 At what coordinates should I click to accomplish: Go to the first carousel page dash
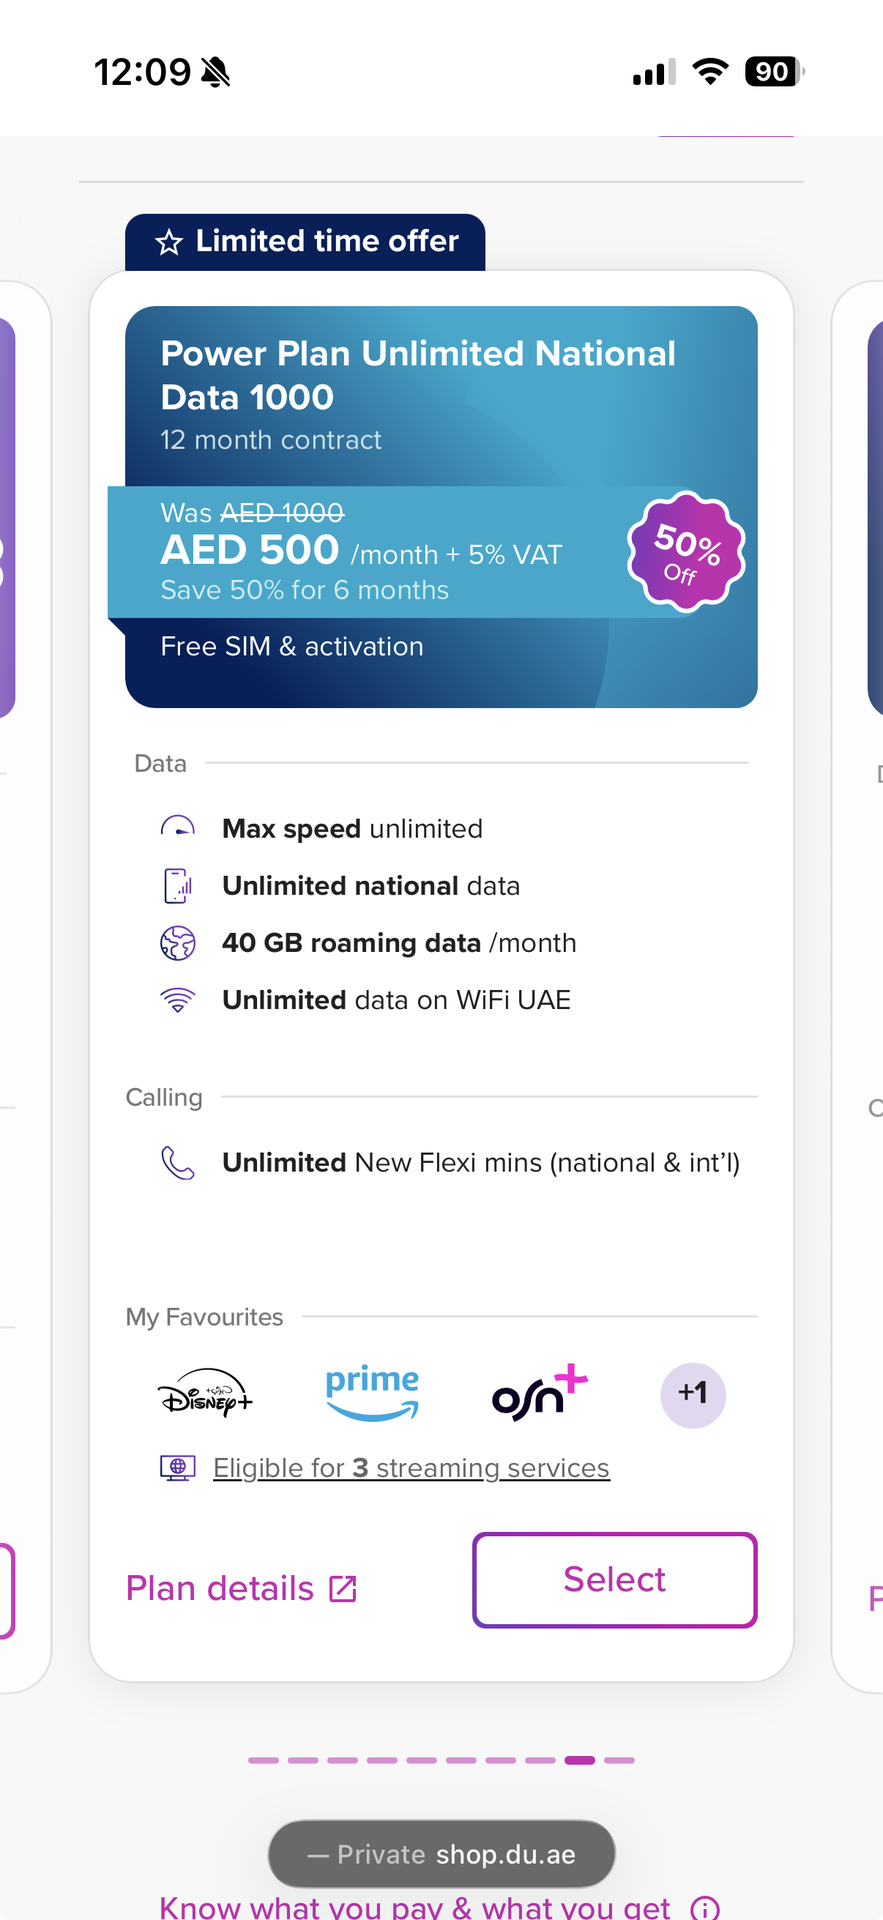(x=263, y=1760)
